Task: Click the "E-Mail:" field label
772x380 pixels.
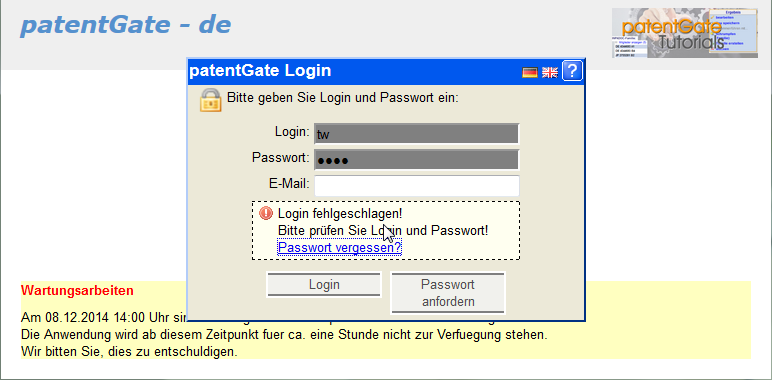Action: (x=289, y=184)
